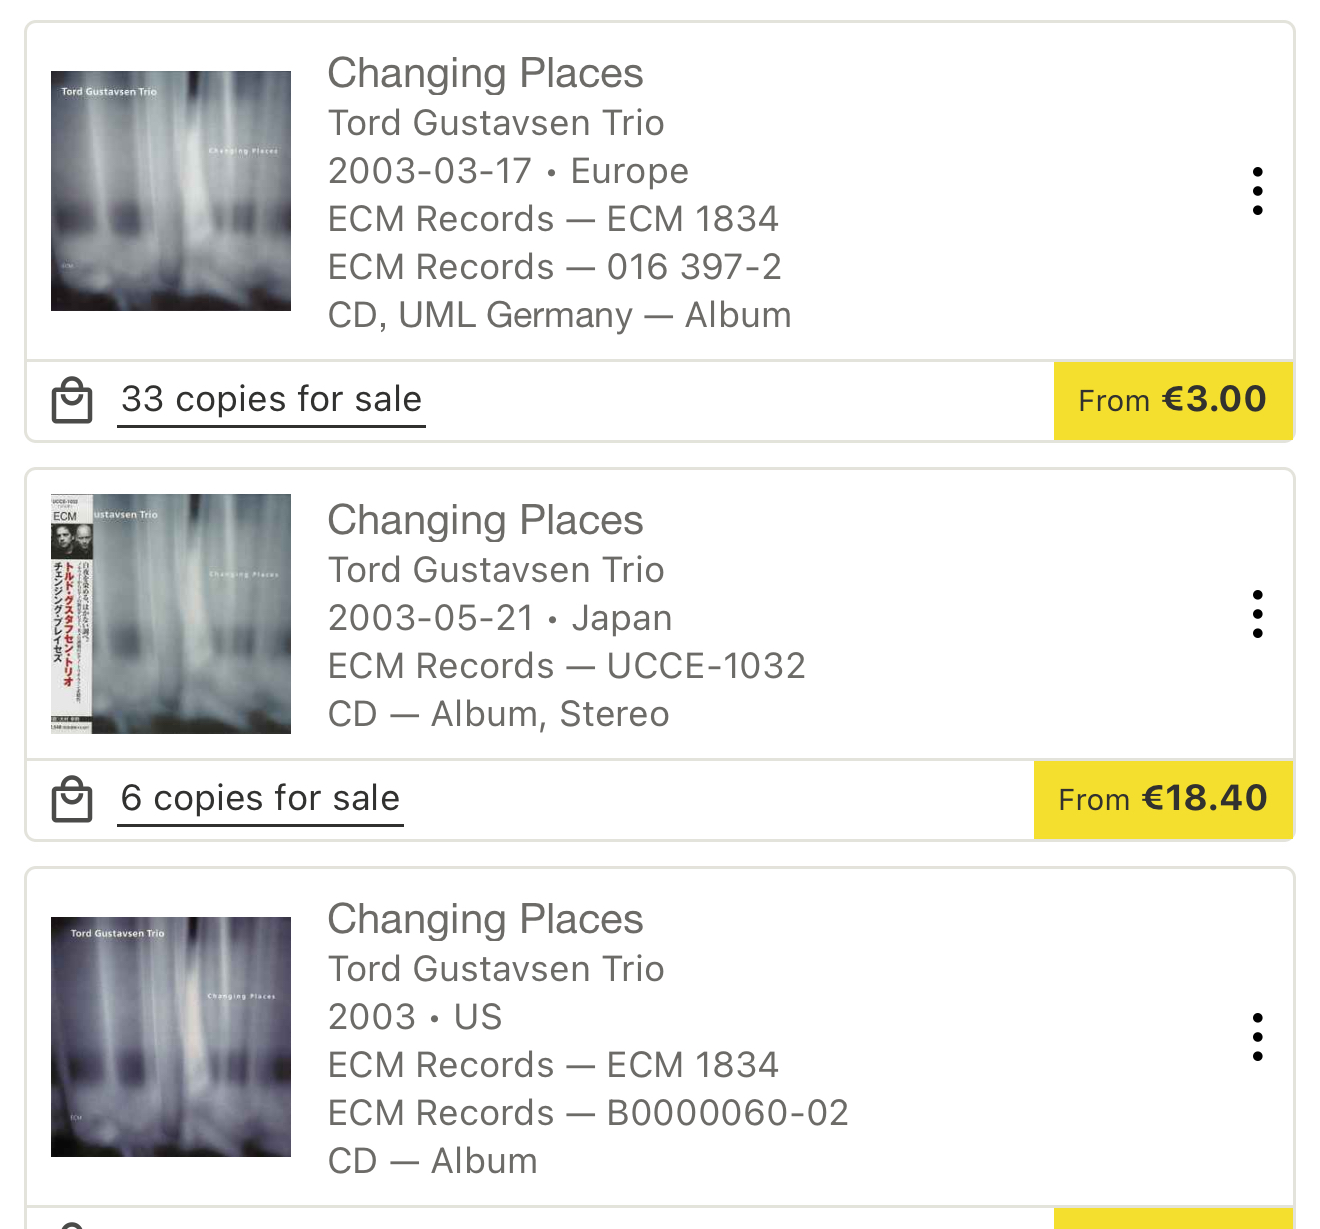Click the From €3.00 price button
The image size is (1320, 1229).
(x=1173, y=400)
